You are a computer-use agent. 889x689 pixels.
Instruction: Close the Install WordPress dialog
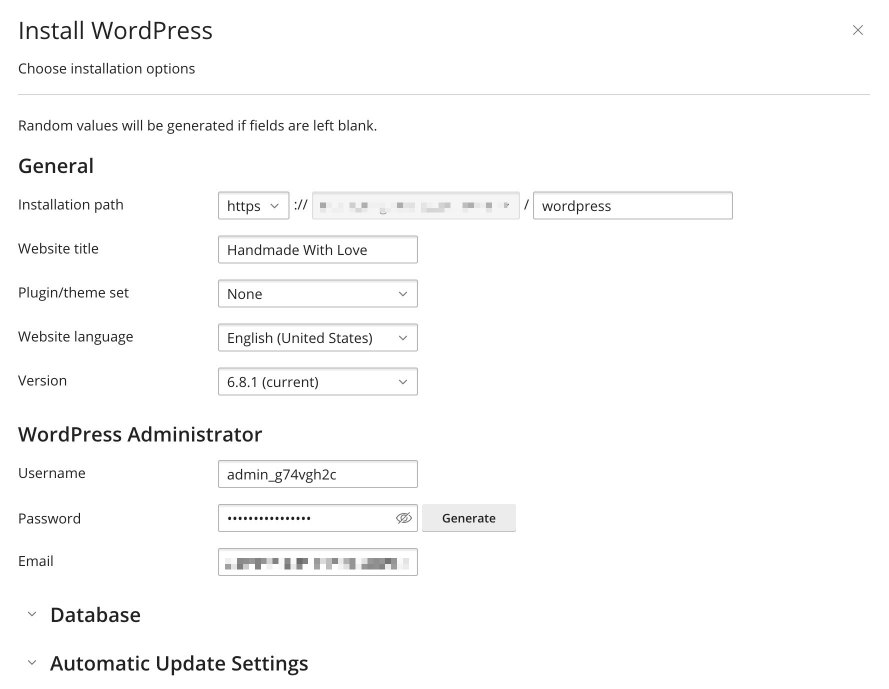pyautogui.click(x=857, y=30)
